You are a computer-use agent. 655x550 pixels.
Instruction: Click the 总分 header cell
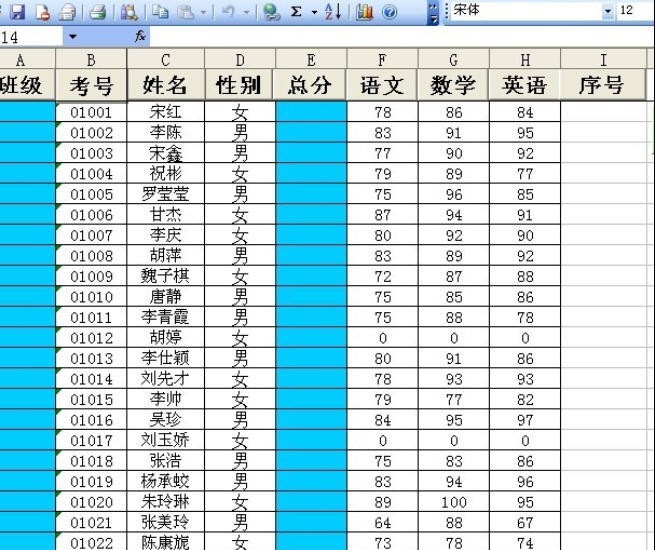[310, 85]
